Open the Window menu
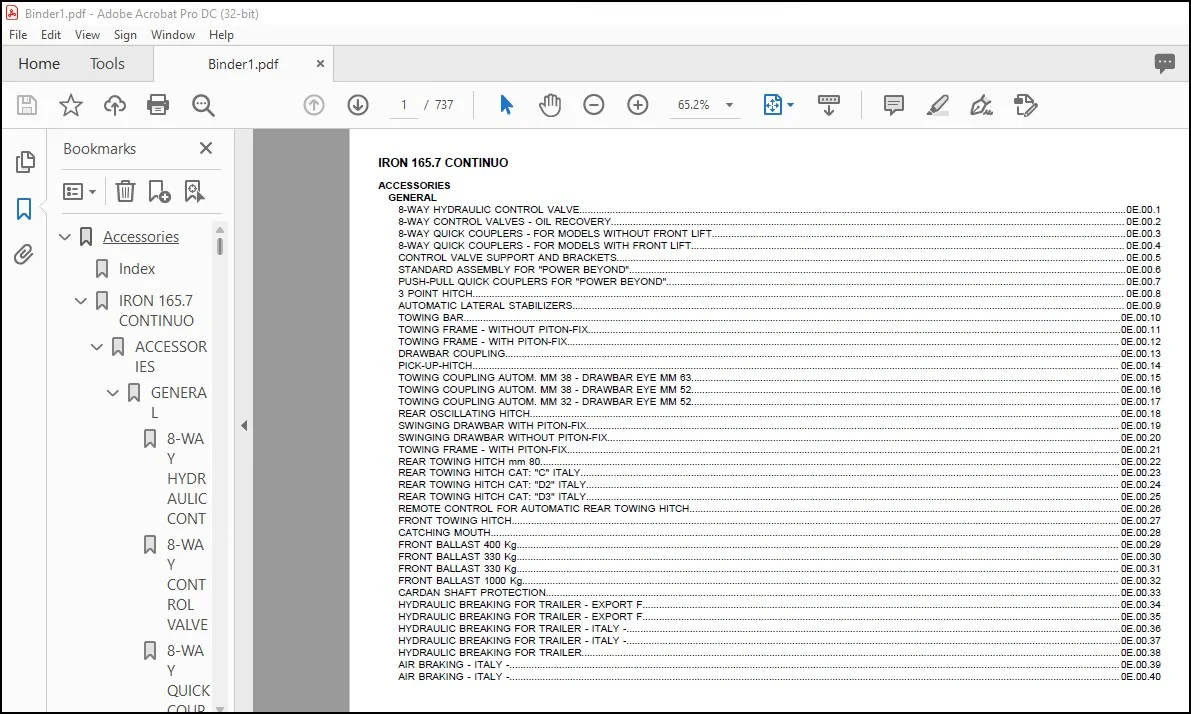 tap(172, 35)
